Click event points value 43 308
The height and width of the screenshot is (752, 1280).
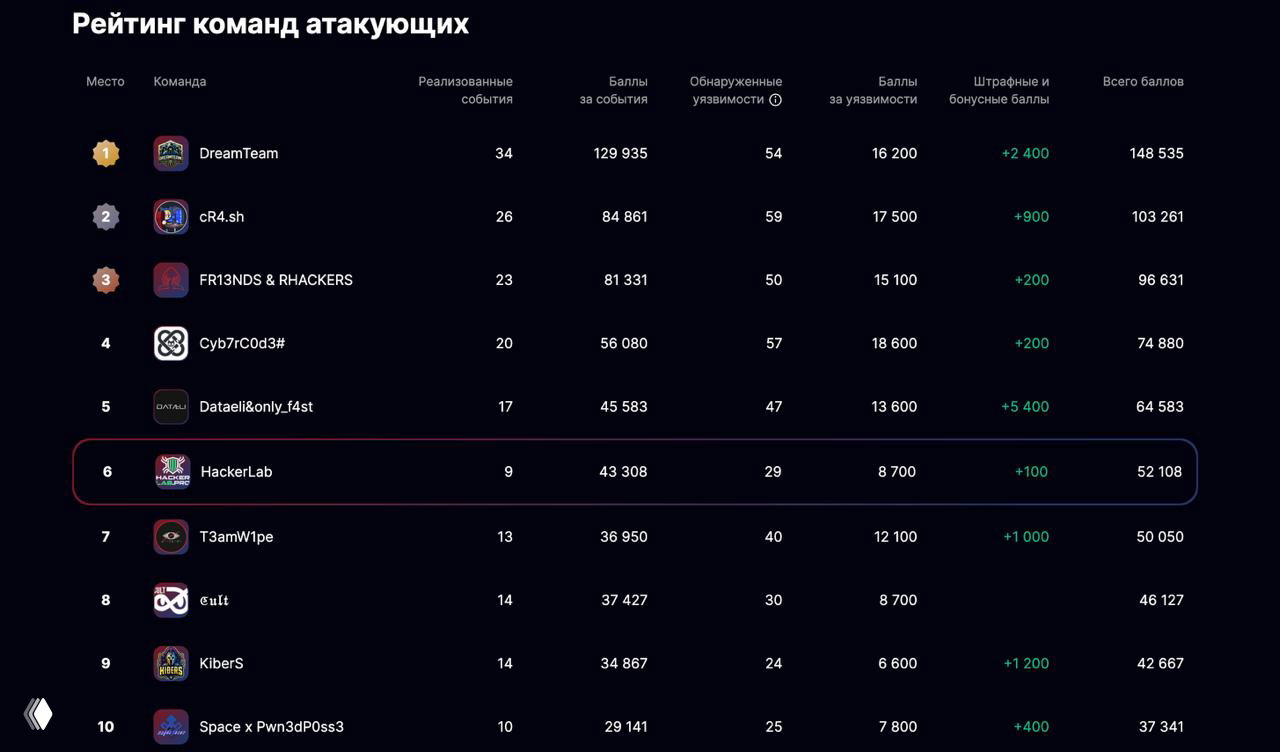click(623, 472)
